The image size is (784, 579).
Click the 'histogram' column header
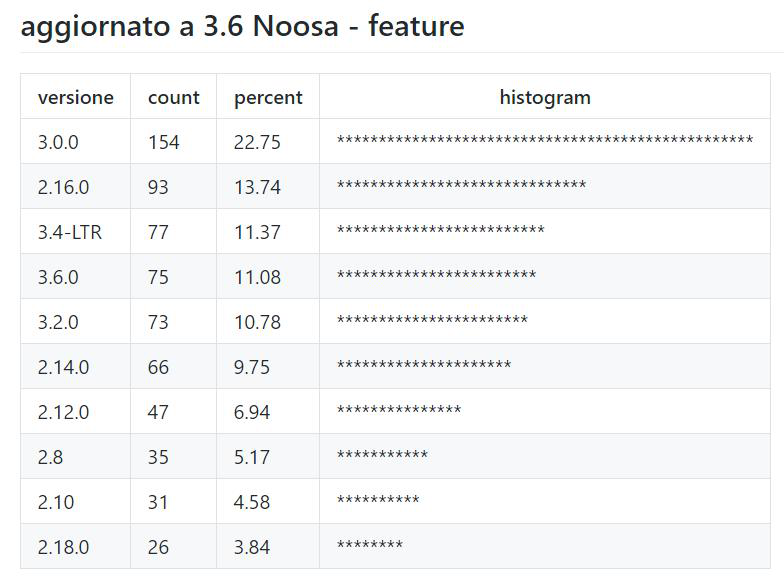pyautogui.click(x=545, y=97)
